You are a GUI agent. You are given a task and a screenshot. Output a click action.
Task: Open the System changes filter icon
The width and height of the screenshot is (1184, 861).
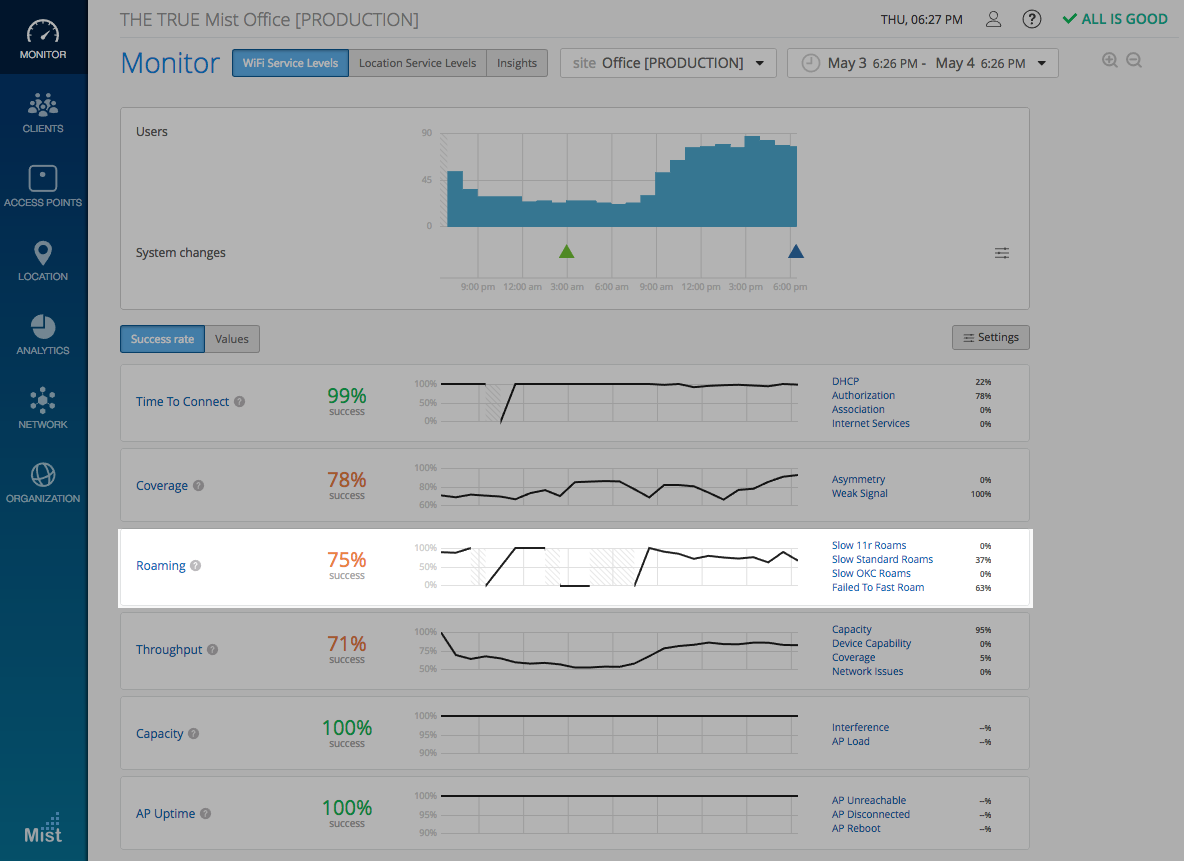coord(1001,253)
